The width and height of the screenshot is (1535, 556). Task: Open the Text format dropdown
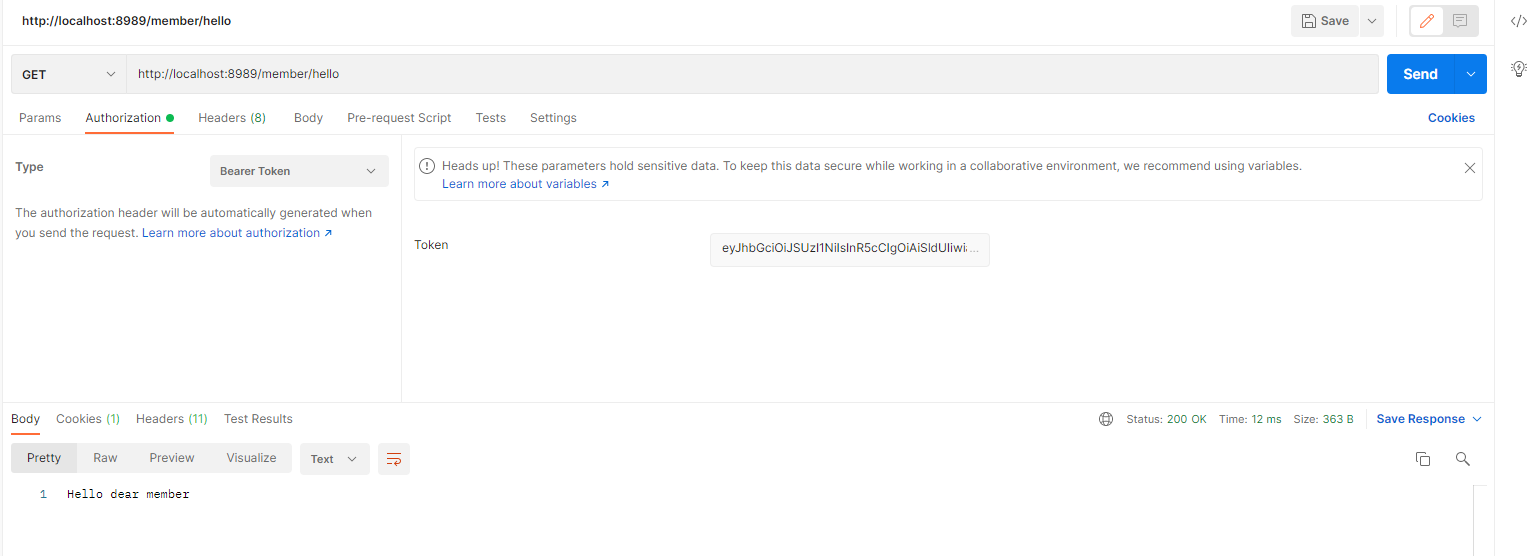tap(334, 459)
